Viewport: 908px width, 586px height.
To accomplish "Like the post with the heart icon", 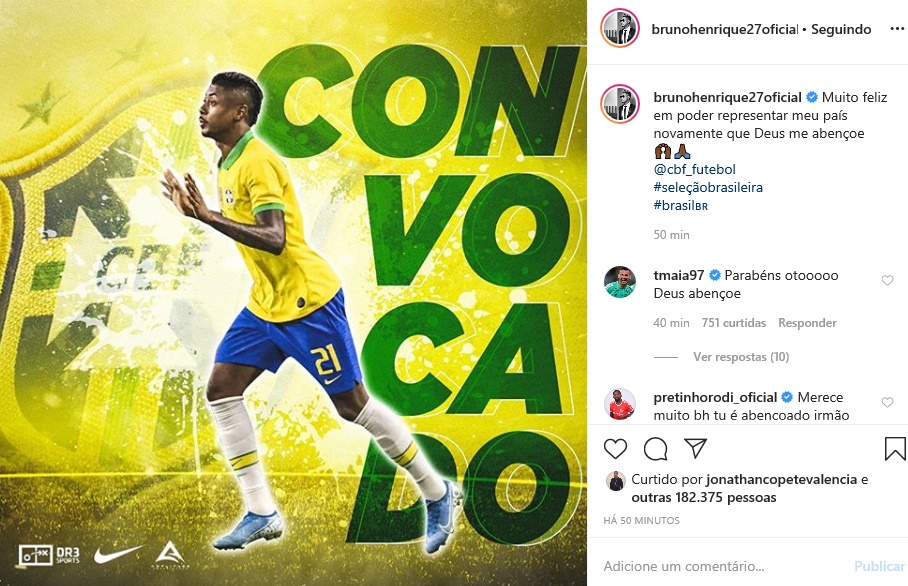I will tap(615, 449).
